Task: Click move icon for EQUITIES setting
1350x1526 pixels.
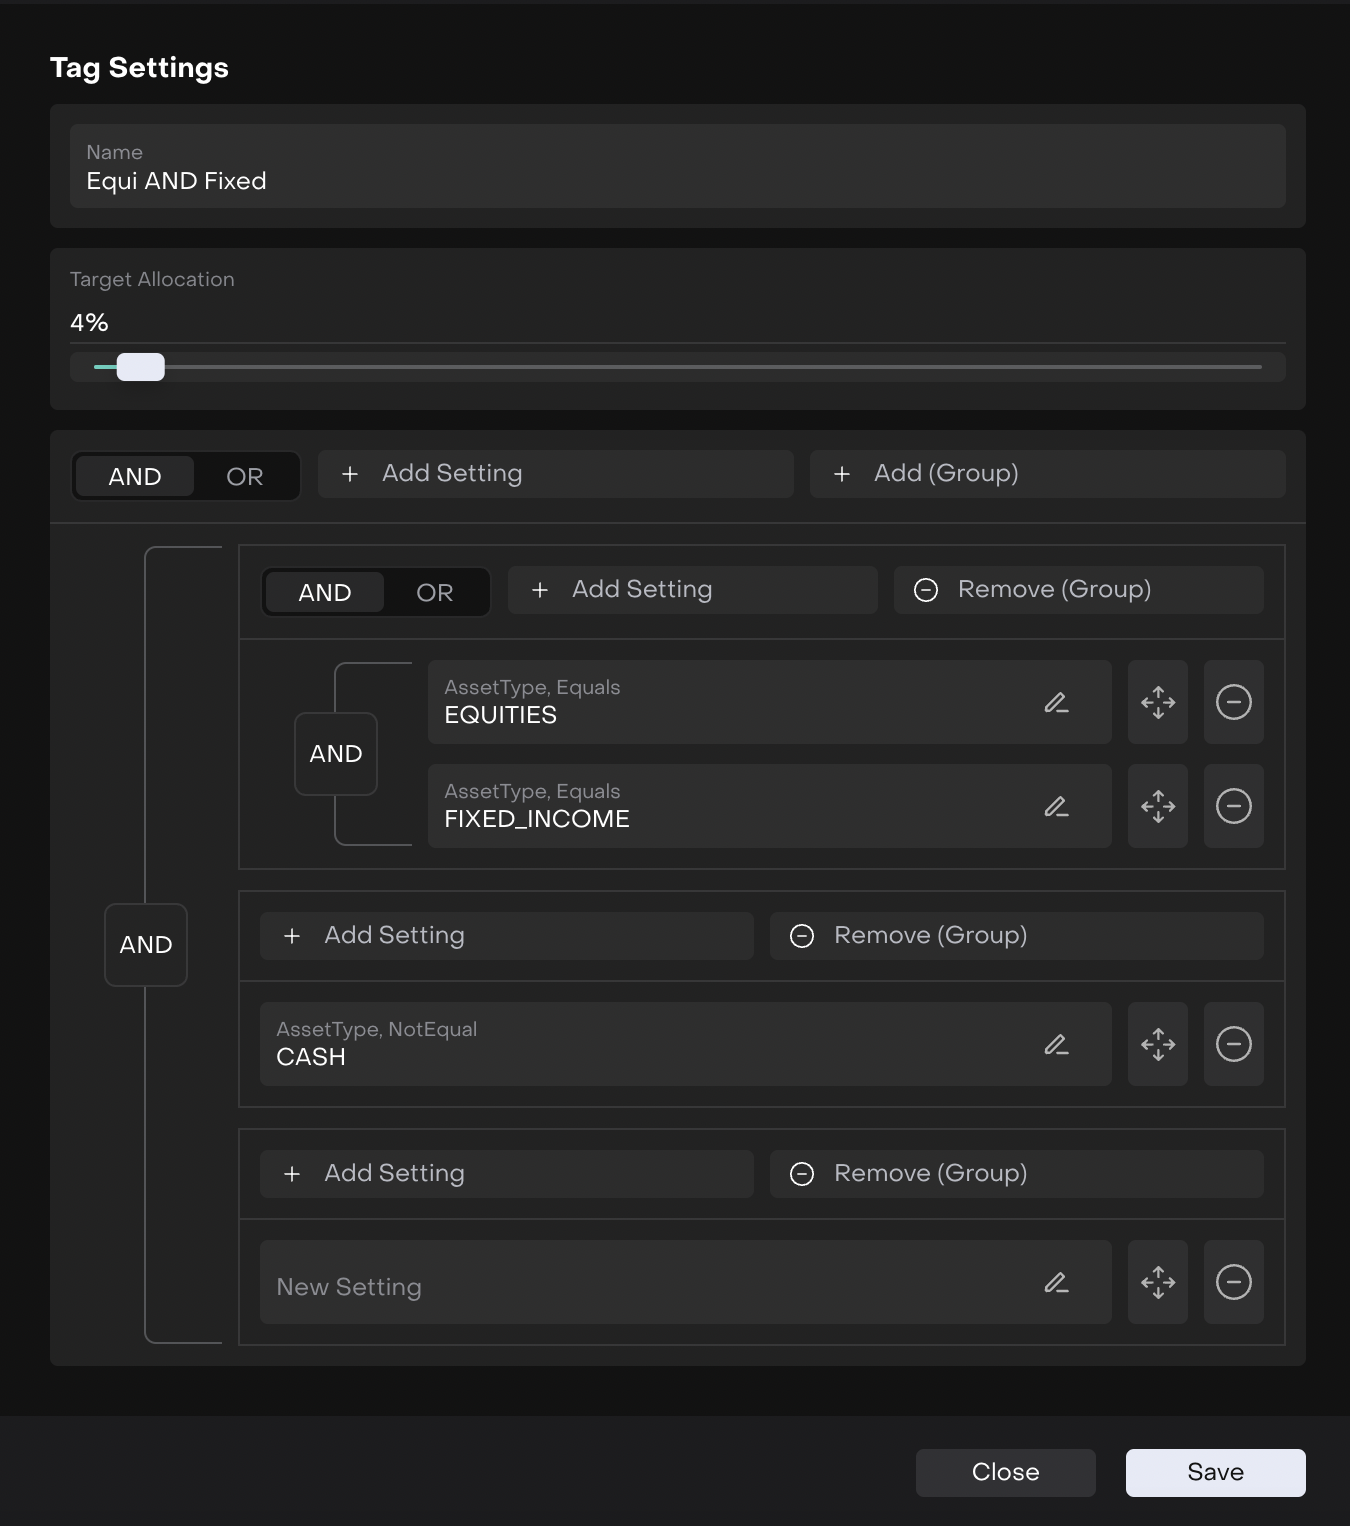Action: pos(1157,703)
